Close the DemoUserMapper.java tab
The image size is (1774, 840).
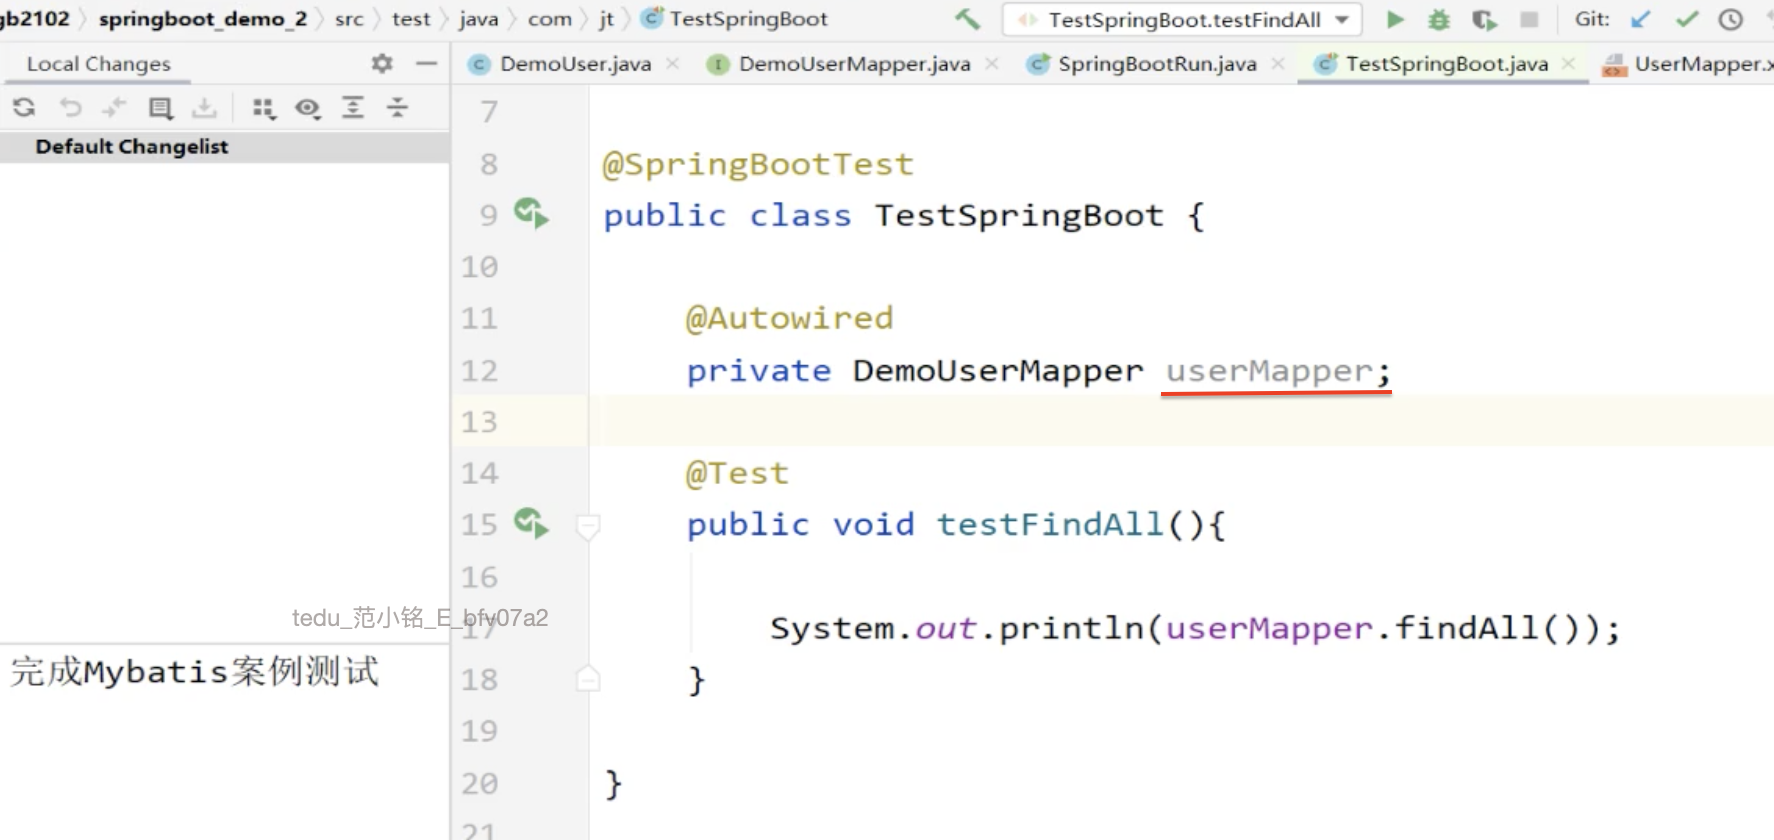point(991,64)
